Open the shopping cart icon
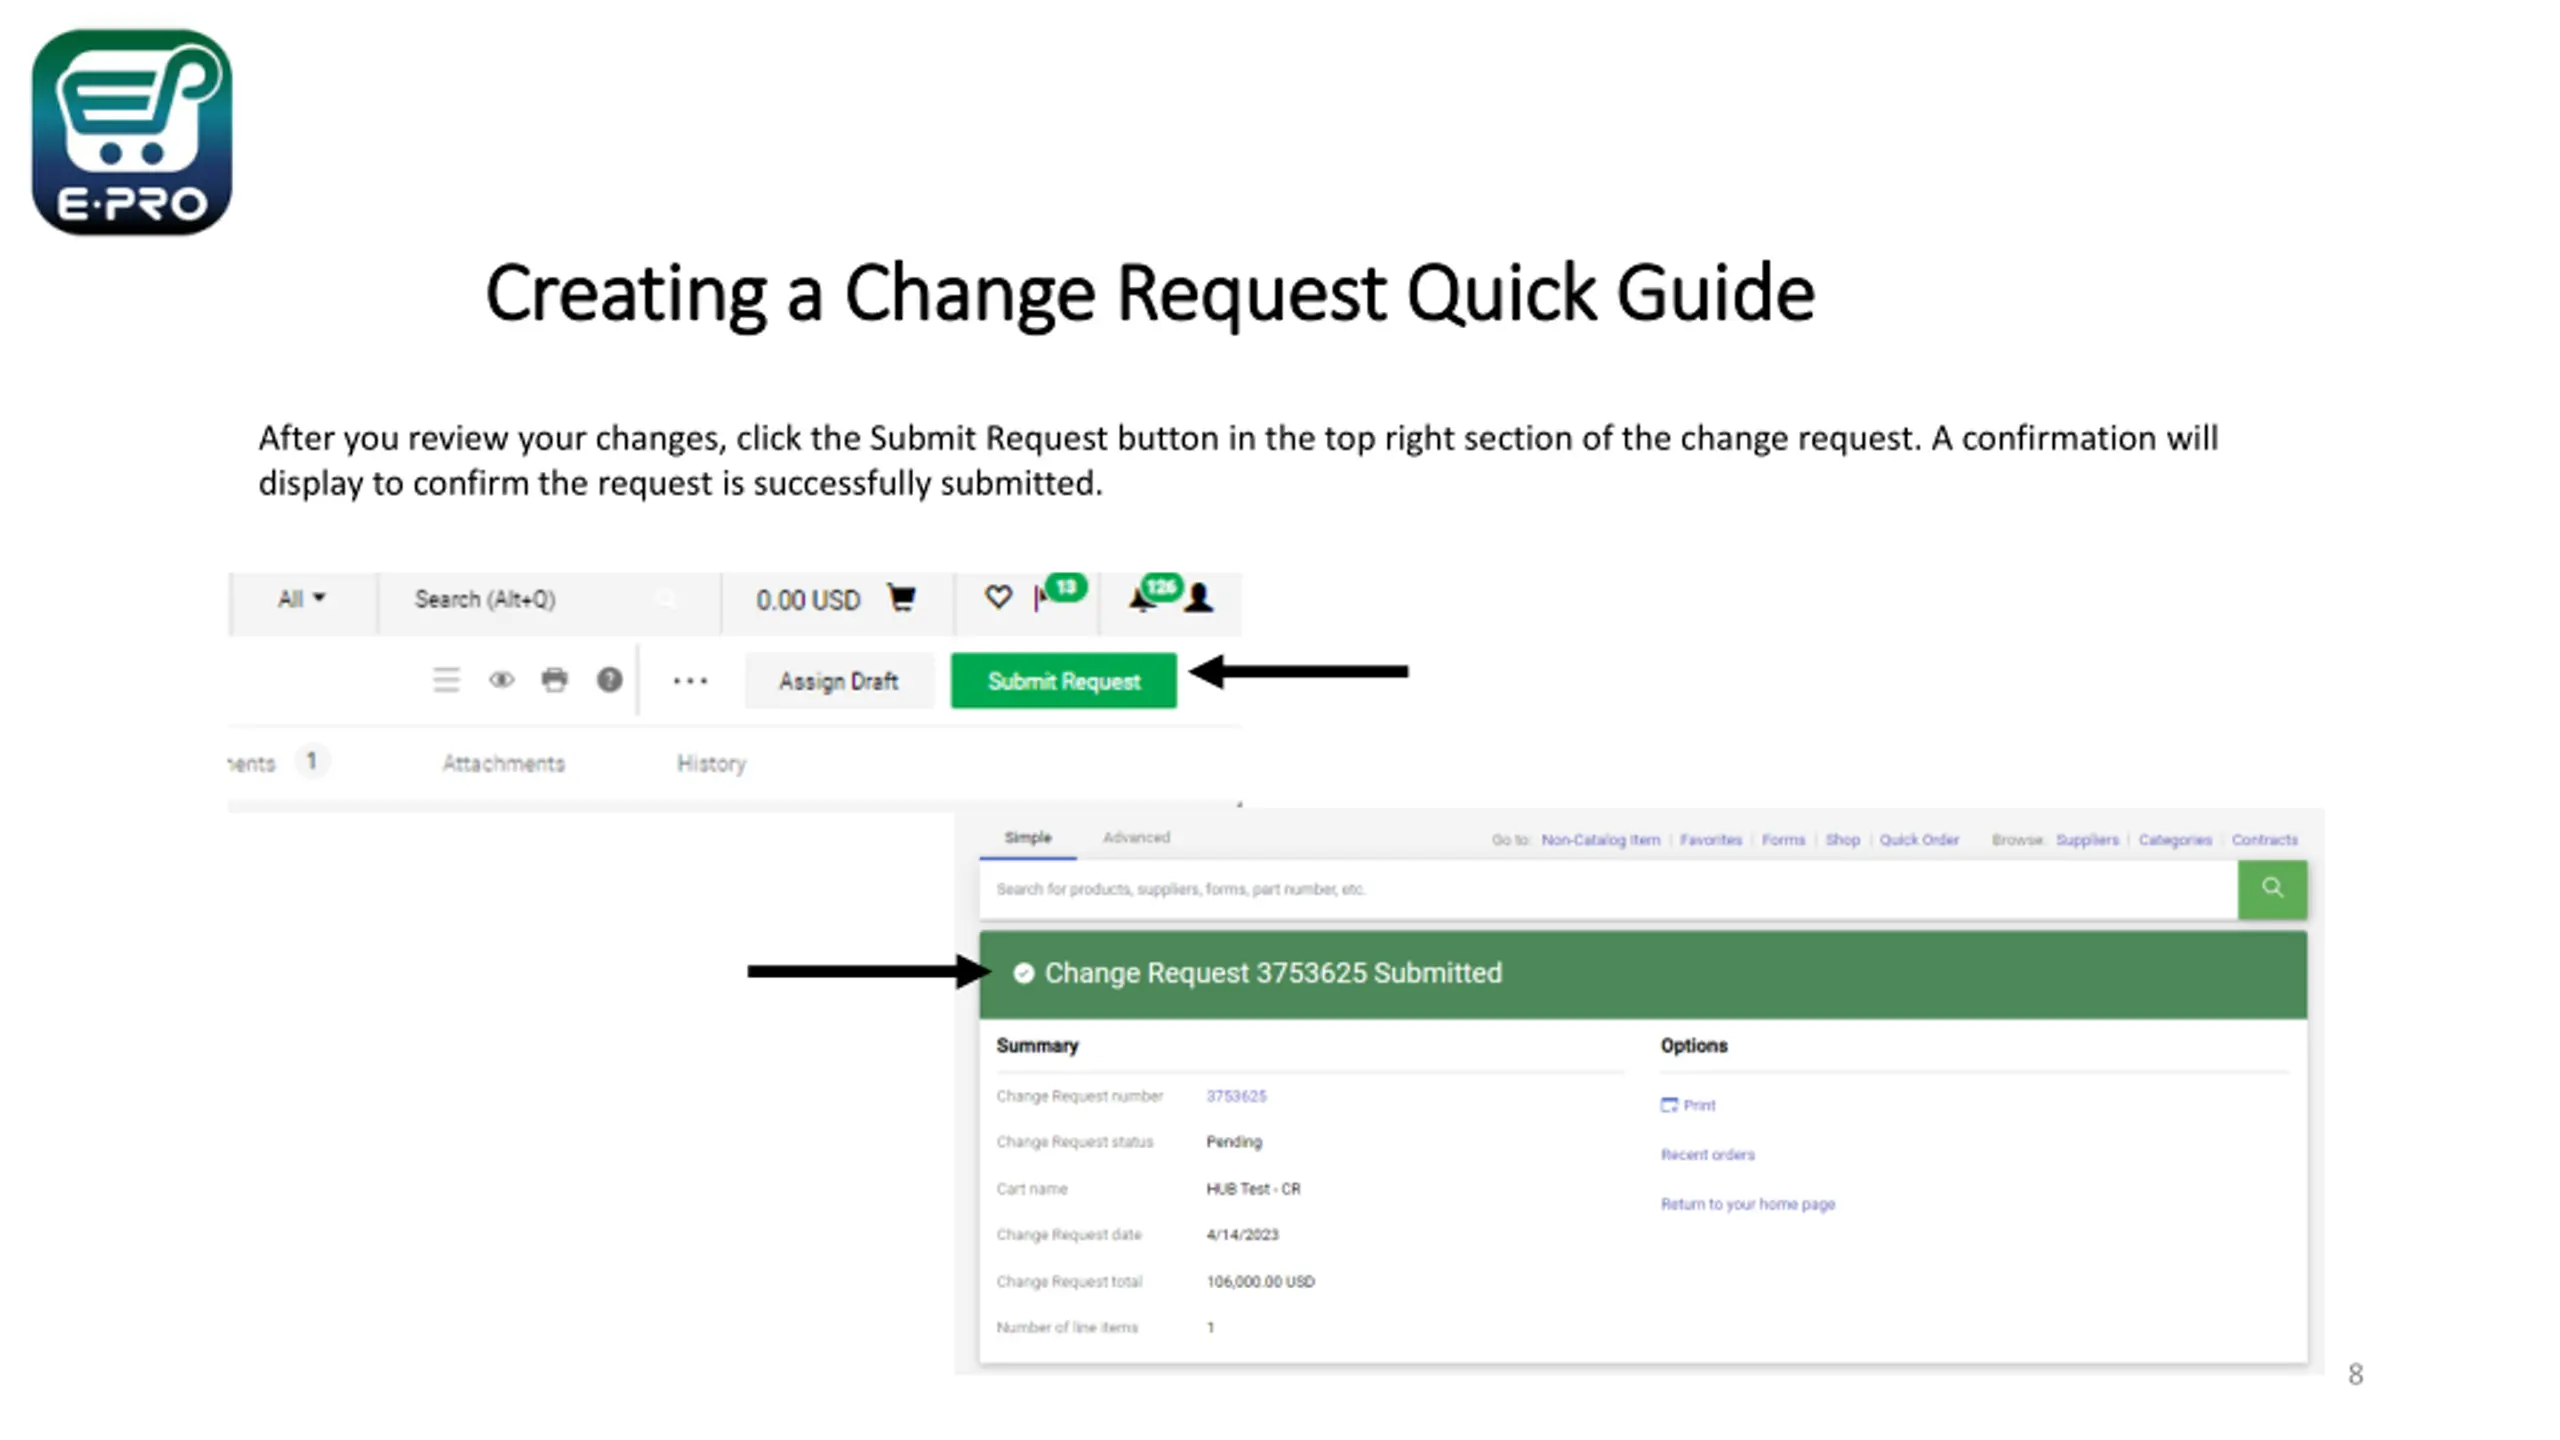This screenshot has width=2560, height=1440. pos(901,598)
